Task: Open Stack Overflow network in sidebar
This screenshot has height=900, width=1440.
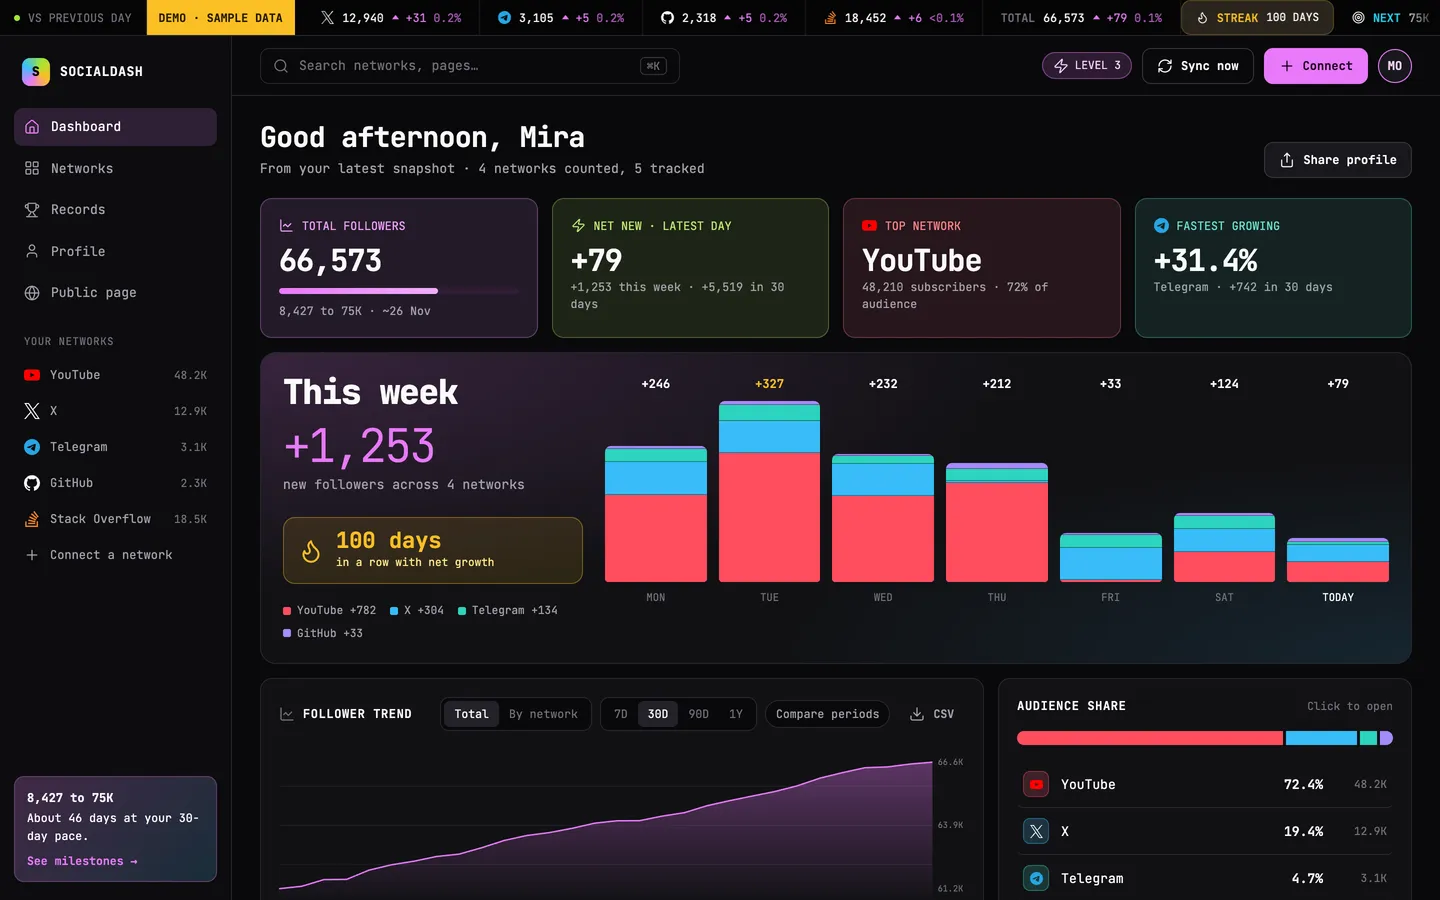Action: 115,519
